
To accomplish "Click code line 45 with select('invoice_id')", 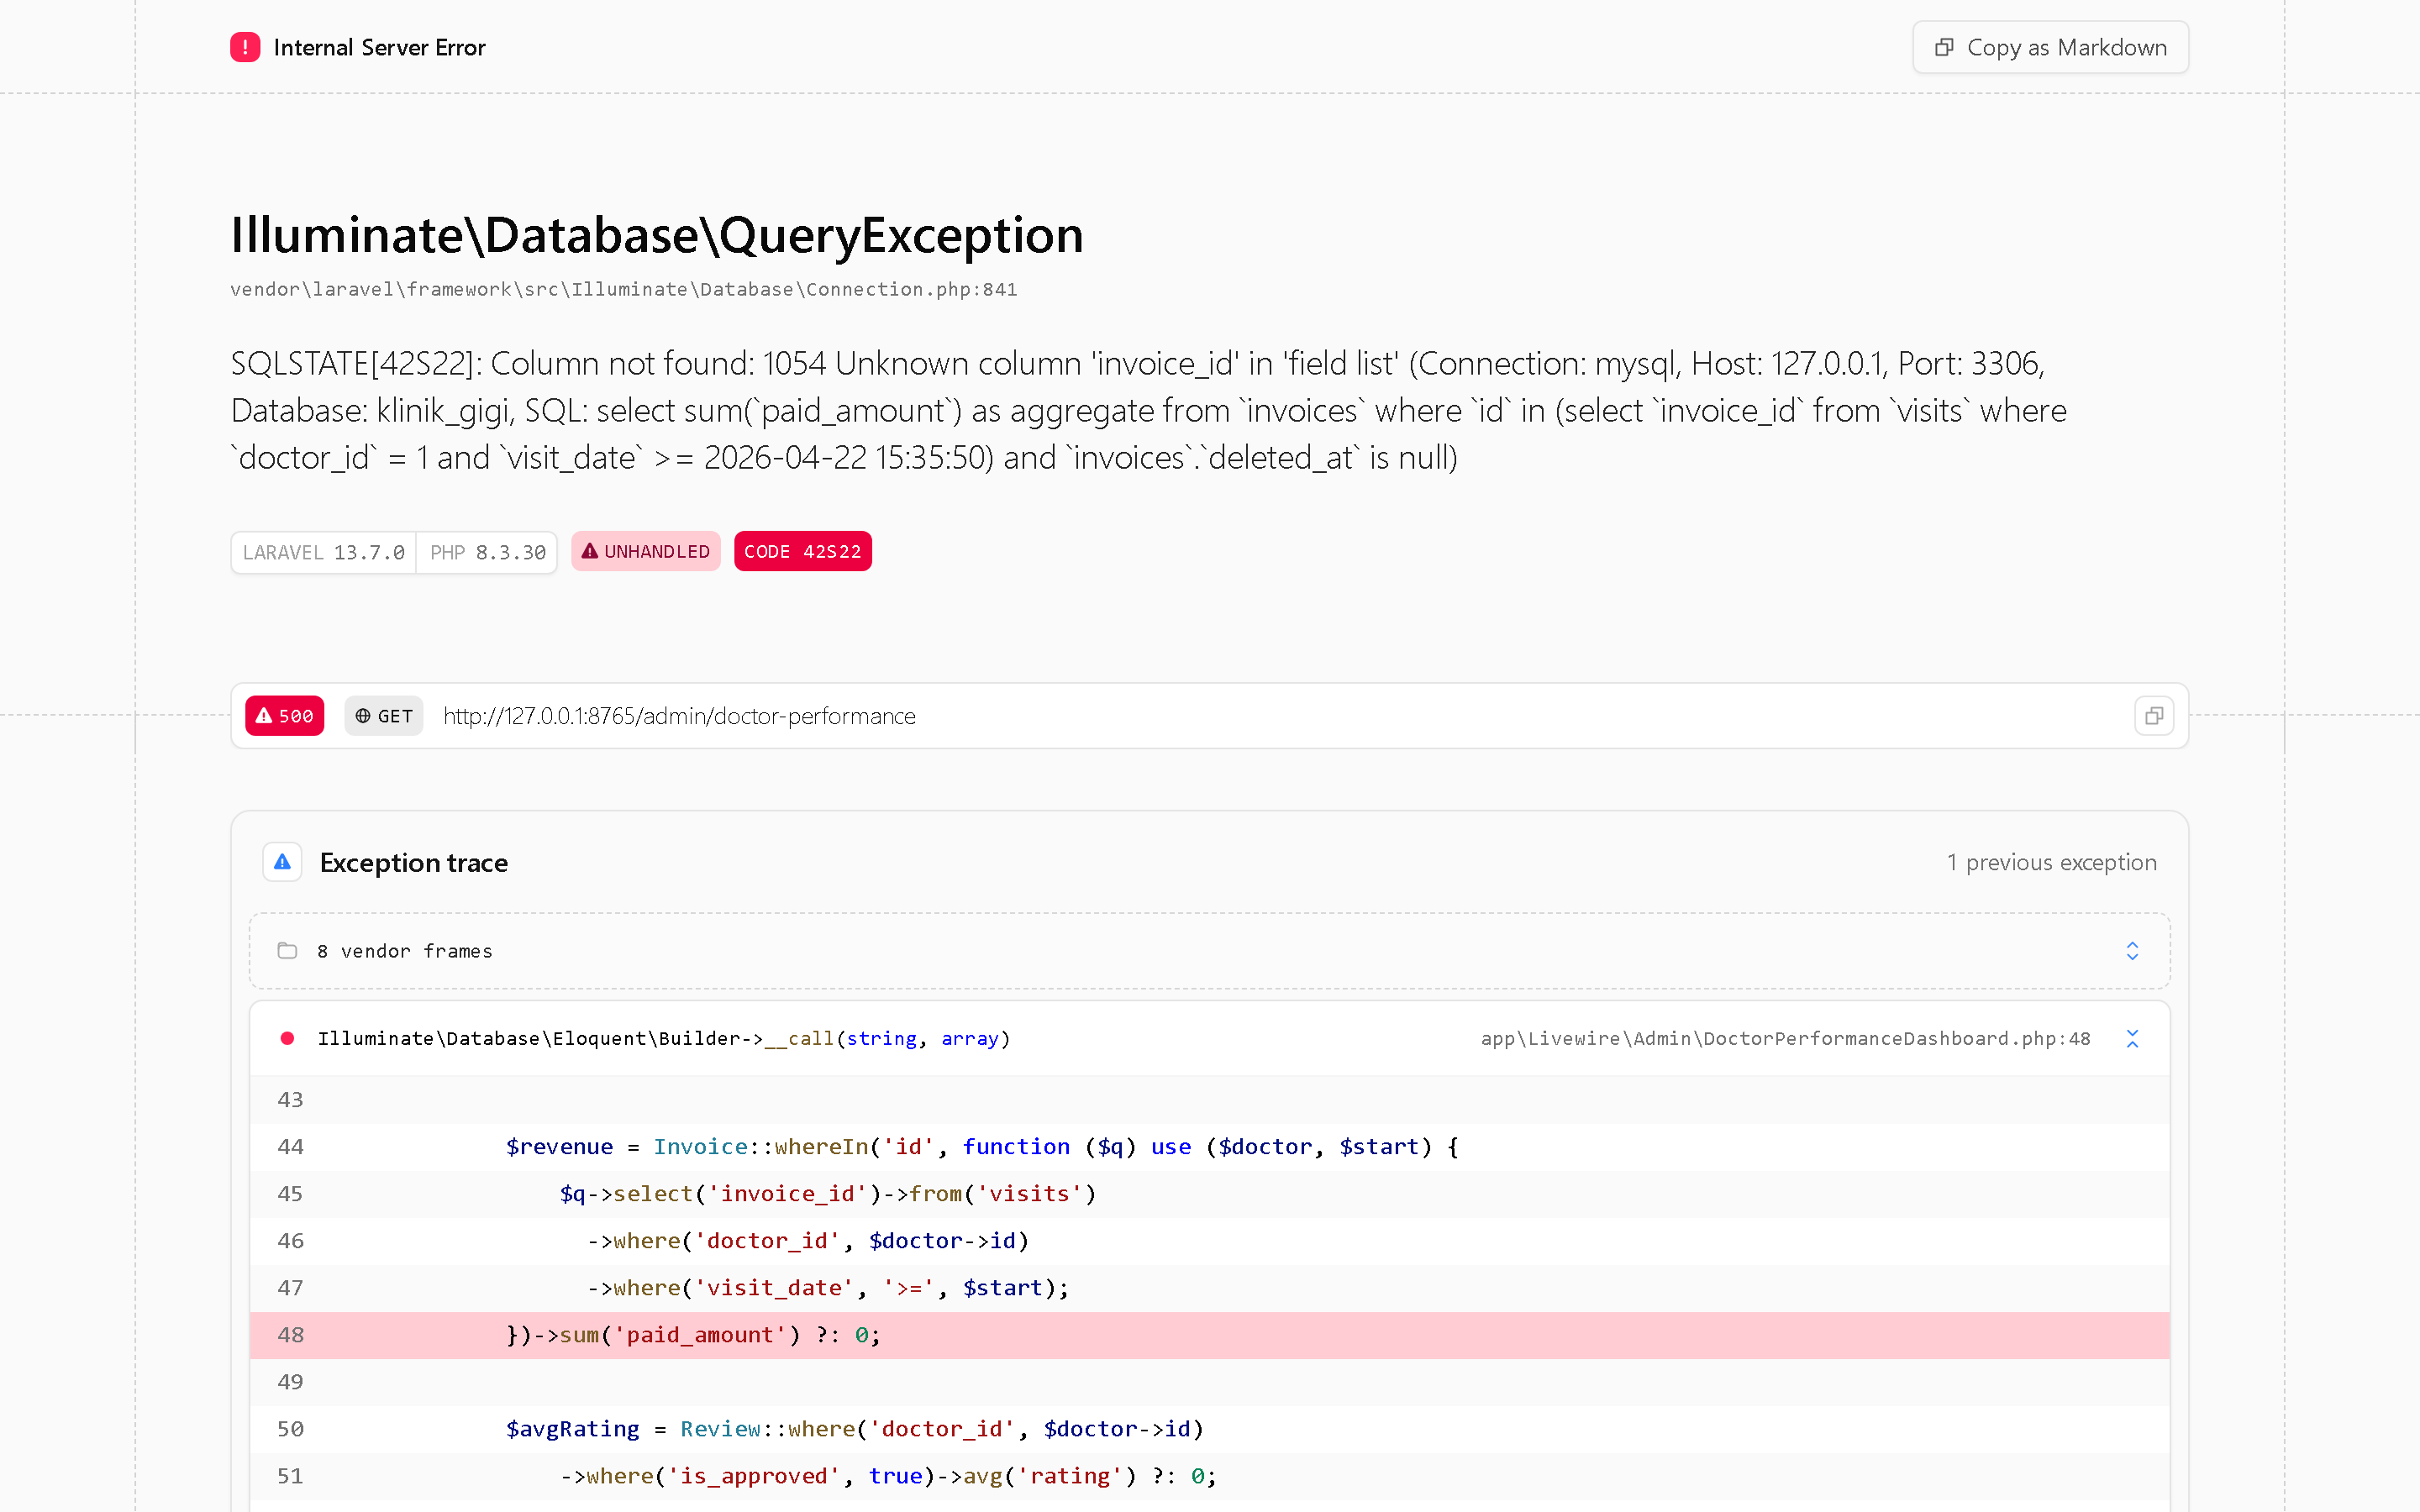I will click(x=1210, y=1194).
